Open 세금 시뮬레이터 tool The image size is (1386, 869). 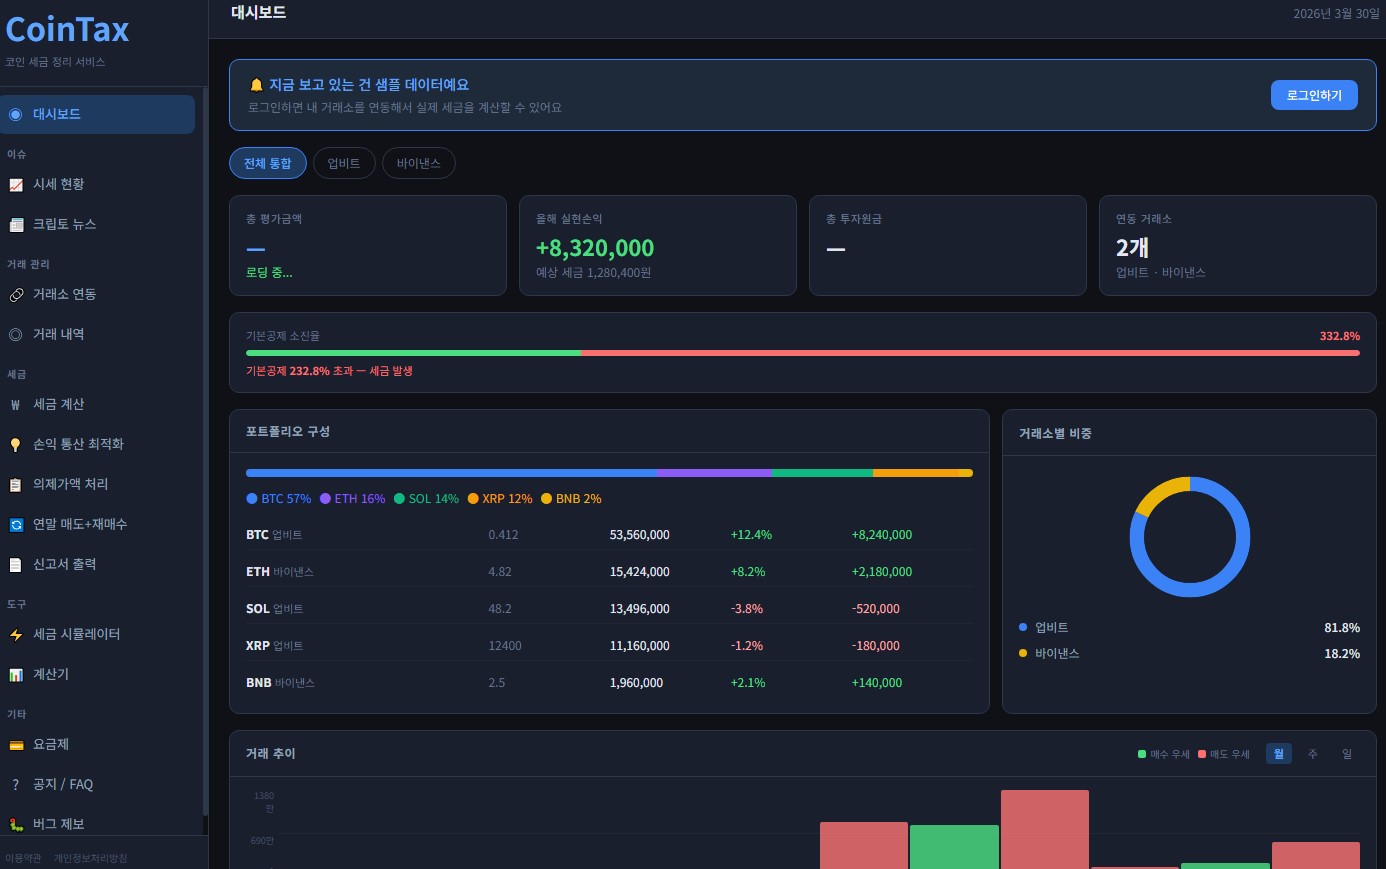98,634
